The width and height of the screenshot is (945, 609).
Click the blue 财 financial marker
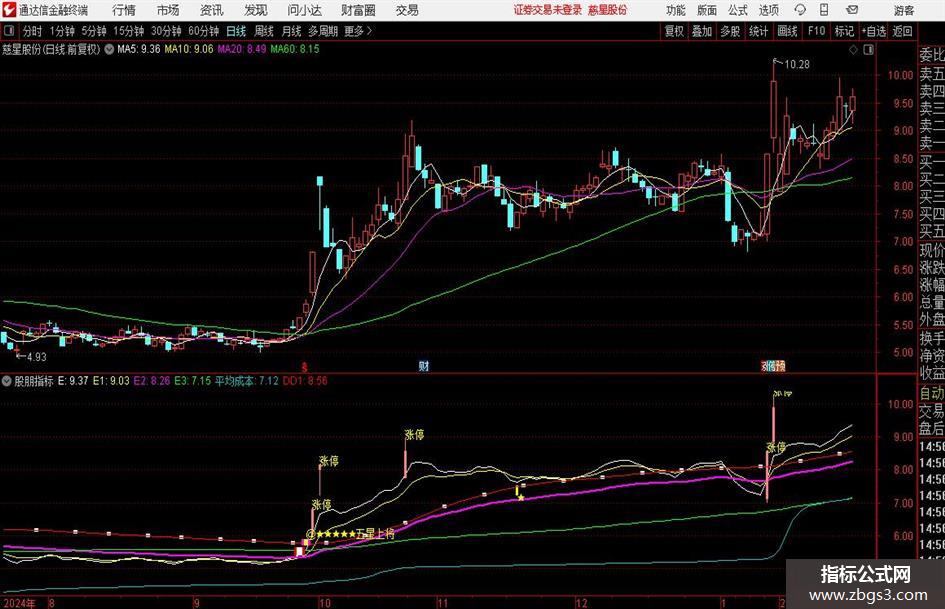coord(424,365)
